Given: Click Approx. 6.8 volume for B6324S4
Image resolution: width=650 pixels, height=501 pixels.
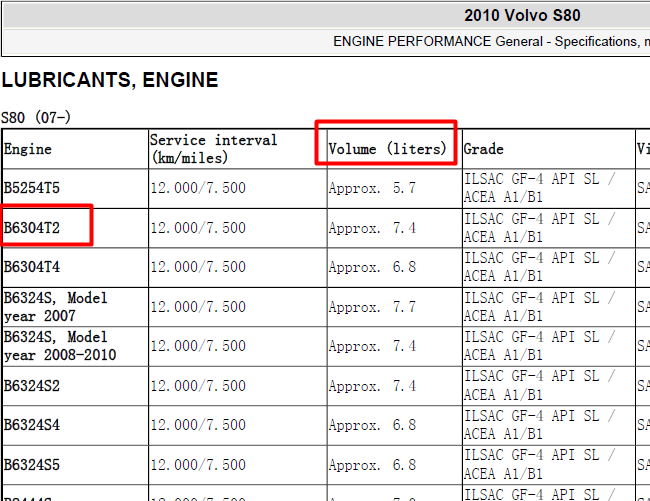Looking at the screenshot, I should click(x=372, y=426).
